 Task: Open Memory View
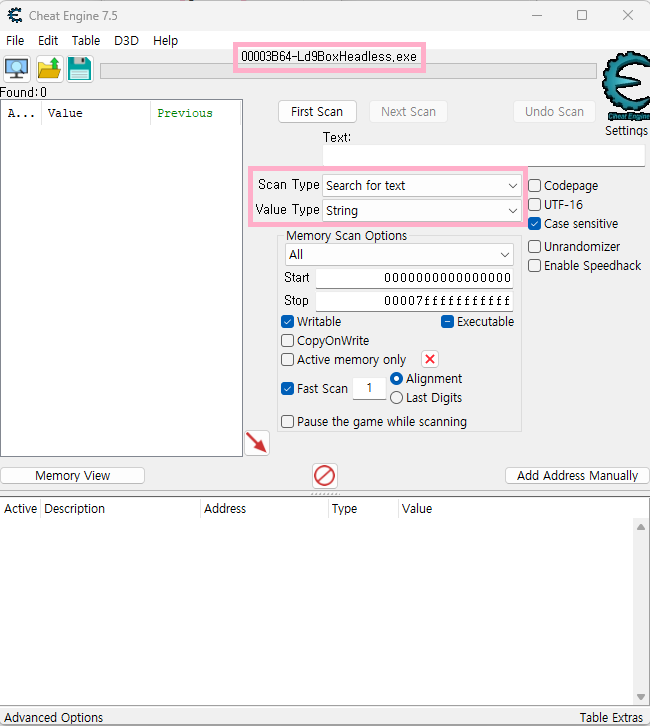coord(73,476)
